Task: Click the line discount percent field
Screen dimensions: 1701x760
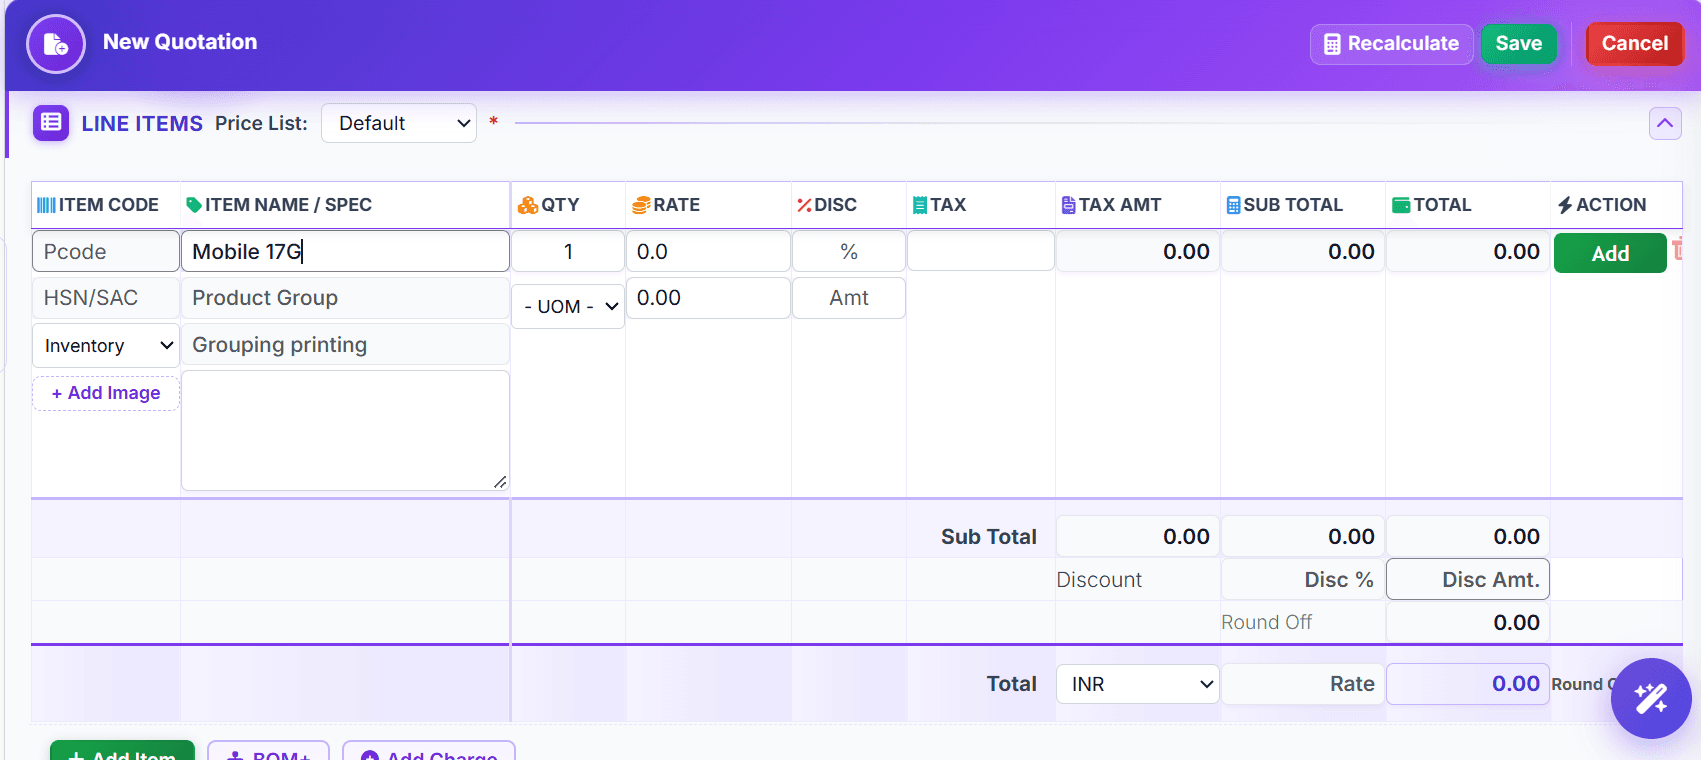Action: point(849,251)
